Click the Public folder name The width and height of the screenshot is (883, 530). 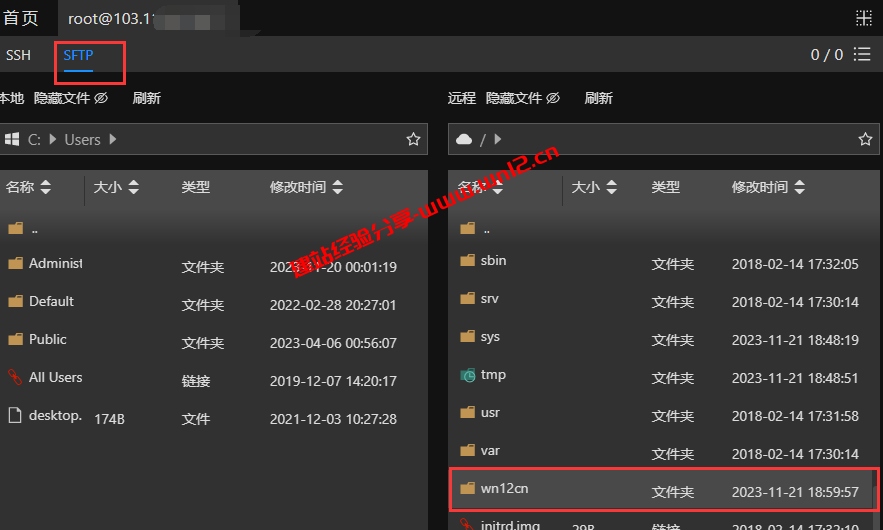tap(48, 339)
